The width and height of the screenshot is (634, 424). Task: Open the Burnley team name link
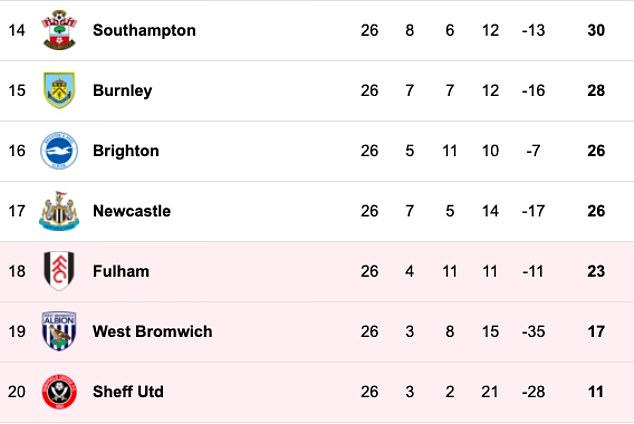click(x=123, y=91)
